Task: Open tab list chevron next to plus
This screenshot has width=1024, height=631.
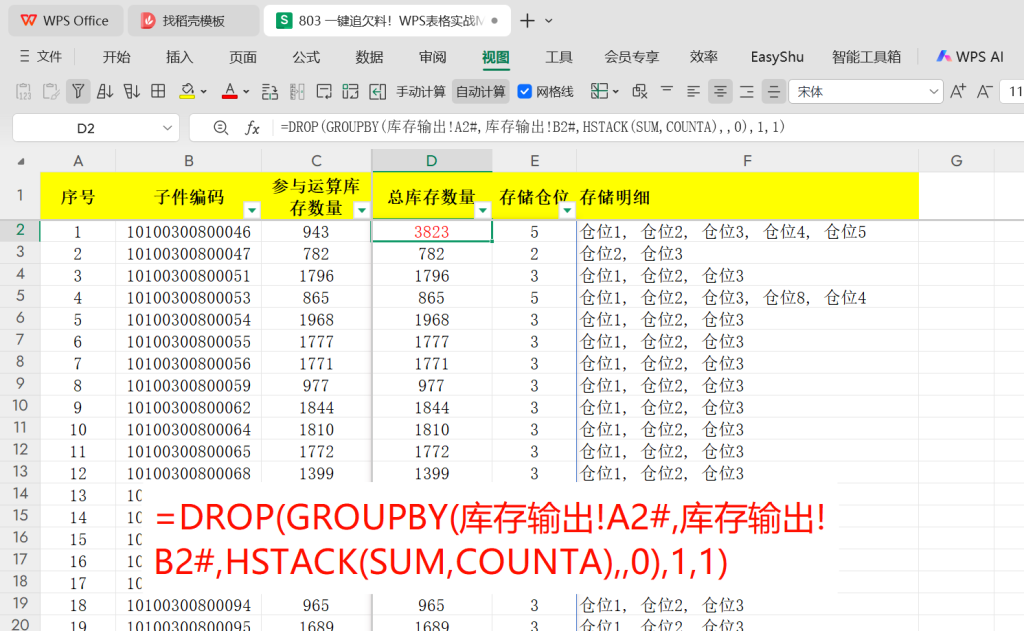Action: click(x=549, y=21)
